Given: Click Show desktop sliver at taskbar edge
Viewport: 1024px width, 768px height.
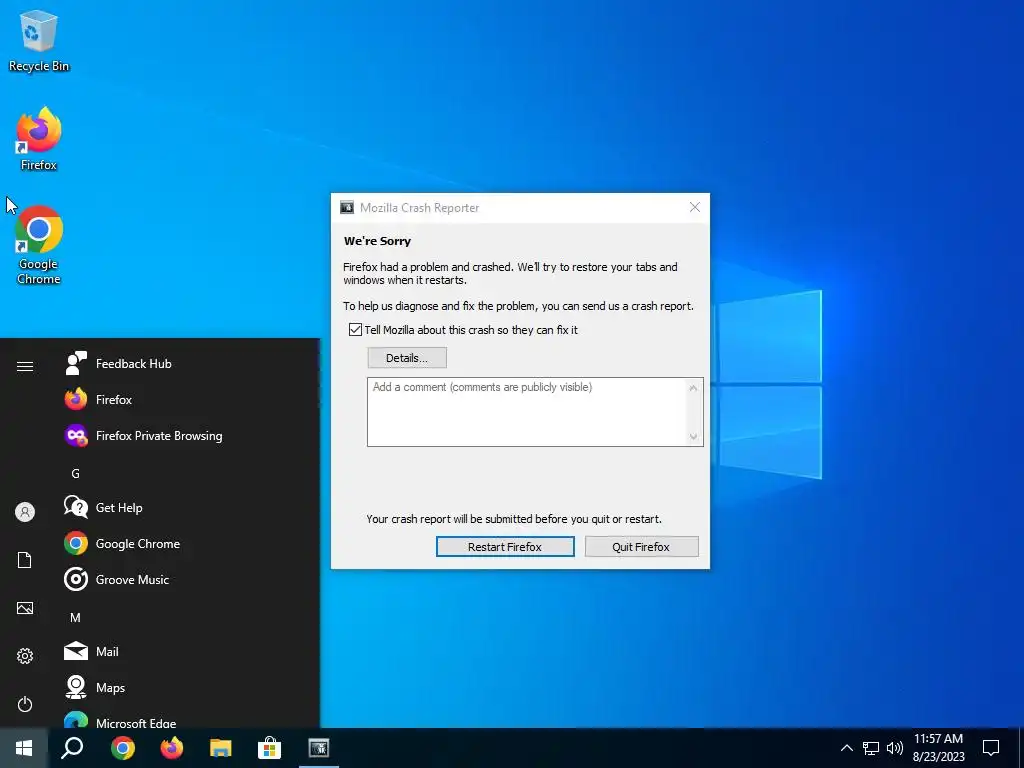Looking at the screenshot, I should pyautogui.click(x=1021, y=748).
